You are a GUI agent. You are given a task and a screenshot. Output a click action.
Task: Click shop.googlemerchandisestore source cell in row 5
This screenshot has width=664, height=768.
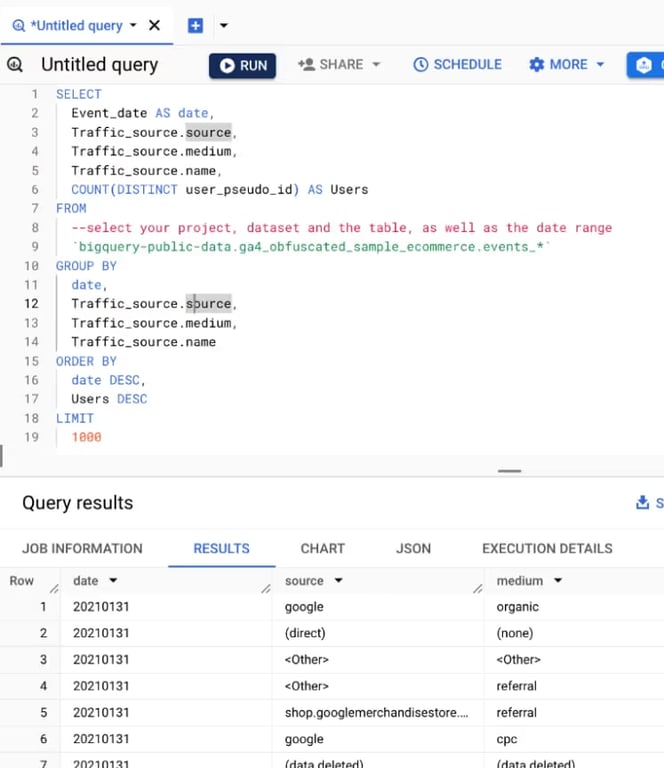point(376,713)
